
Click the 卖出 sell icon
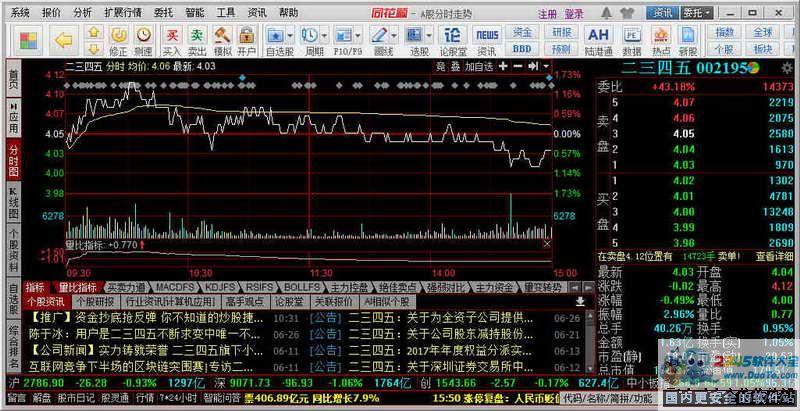196,41
